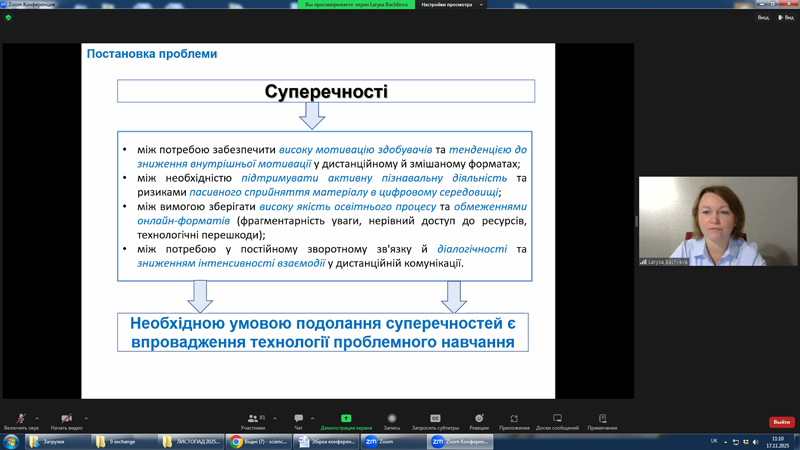Open the Chat panel
Screen dimensions: 800x450
298,419
